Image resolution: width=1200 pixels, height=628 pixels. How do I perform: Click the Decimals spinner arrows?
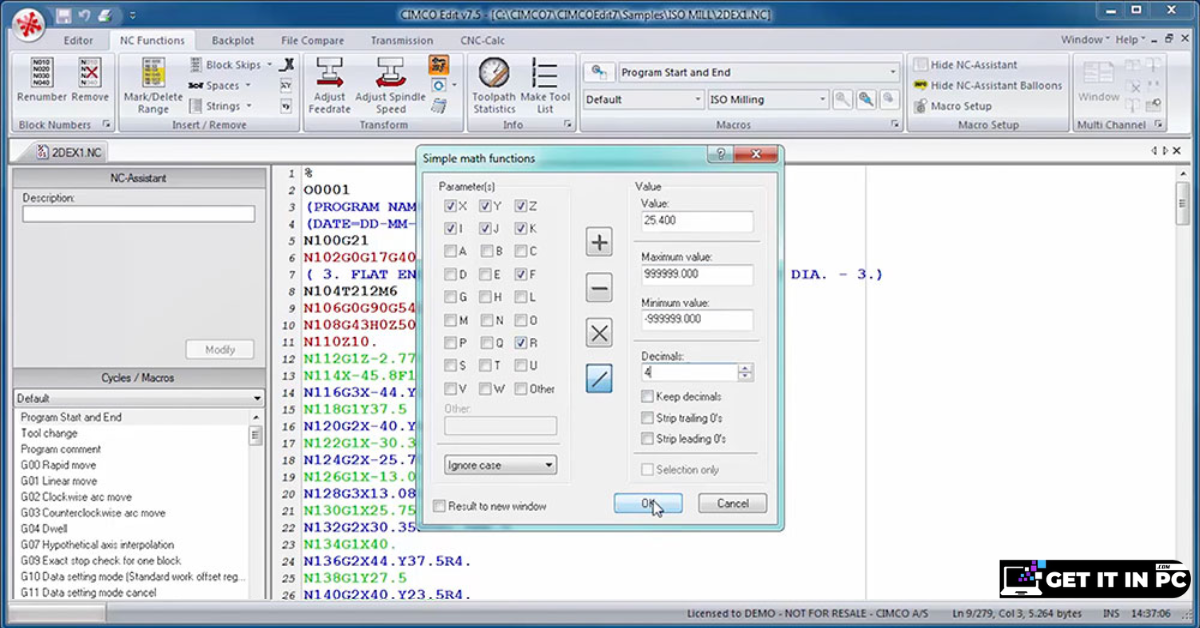[x=745, y=372]
